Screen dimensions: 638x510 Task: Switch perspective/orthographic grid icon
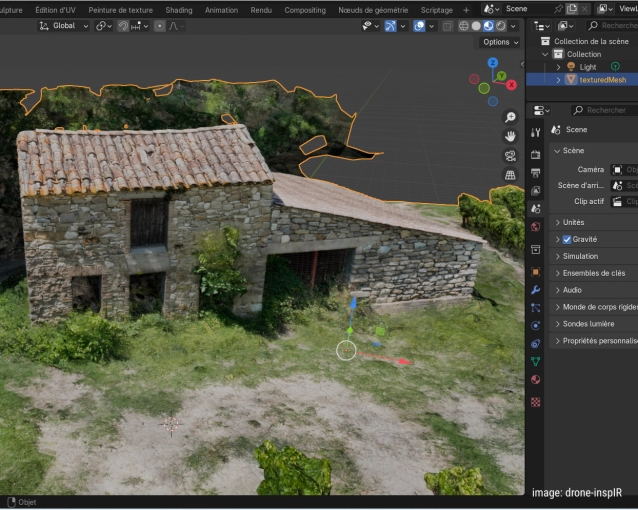pyautogui.click(x=510, y=174)
